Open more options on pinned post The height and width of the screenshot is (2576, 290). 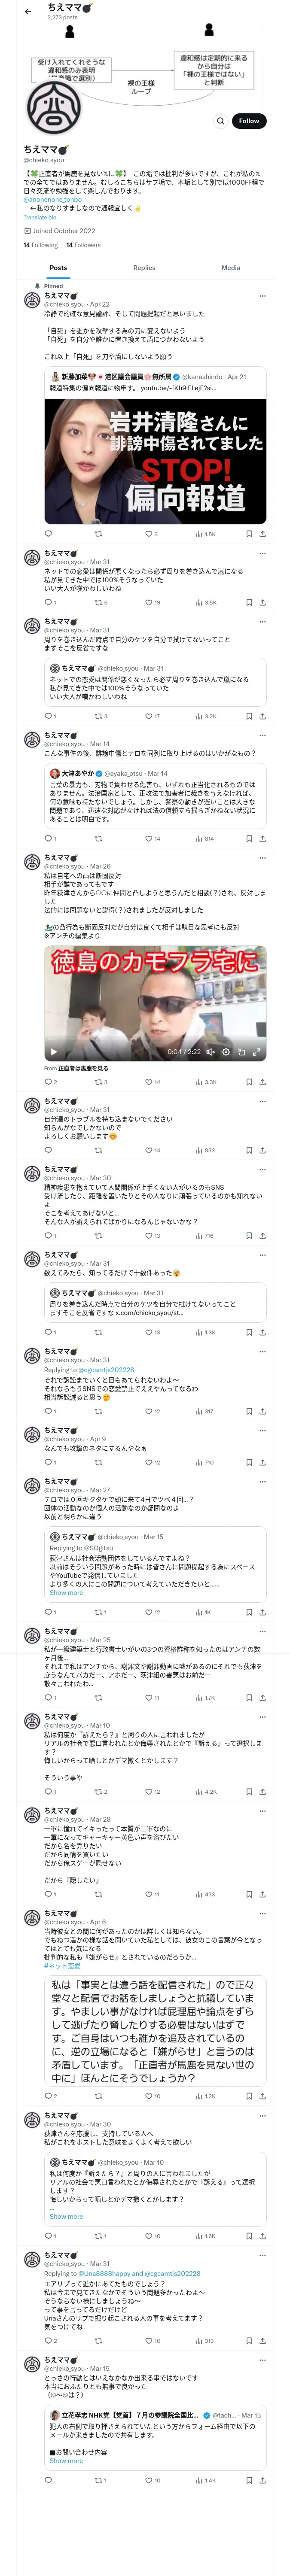(262, 296)
